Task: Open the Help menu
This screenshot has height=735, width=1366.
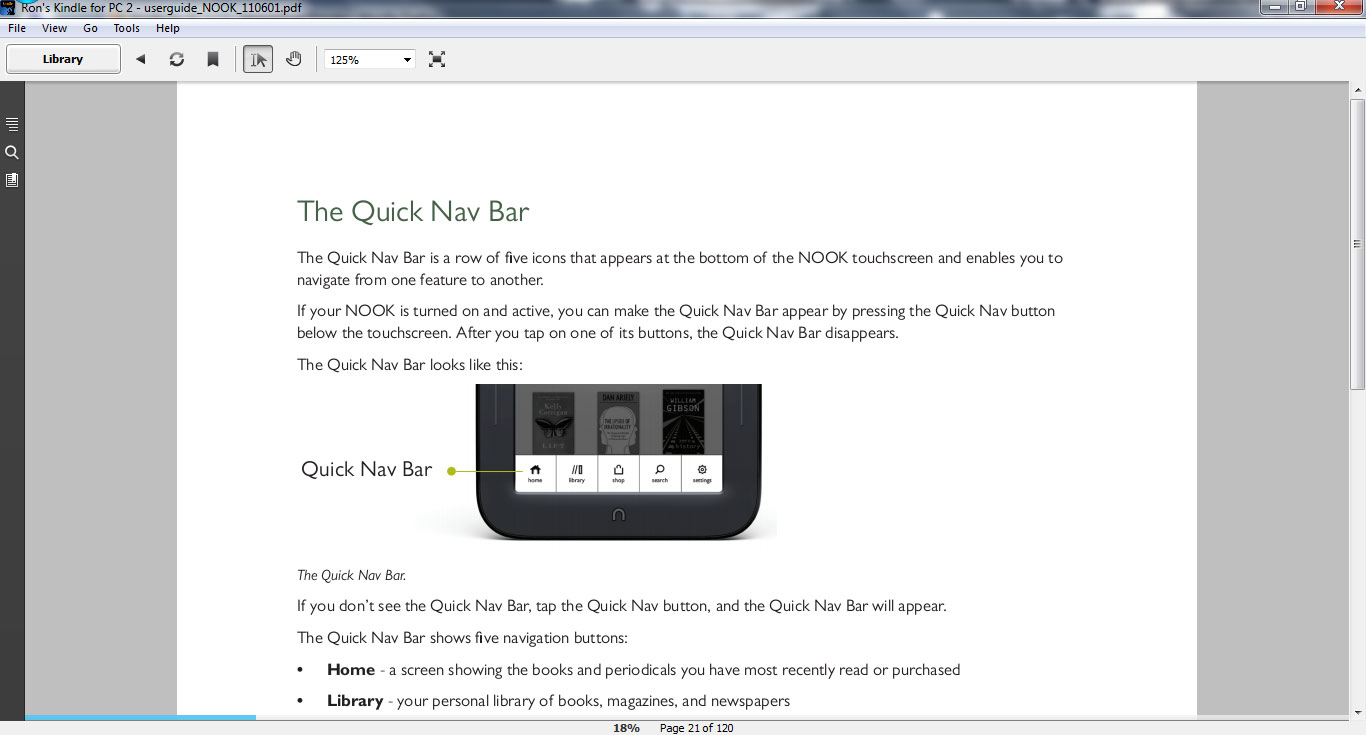Action: pos(168,28)
